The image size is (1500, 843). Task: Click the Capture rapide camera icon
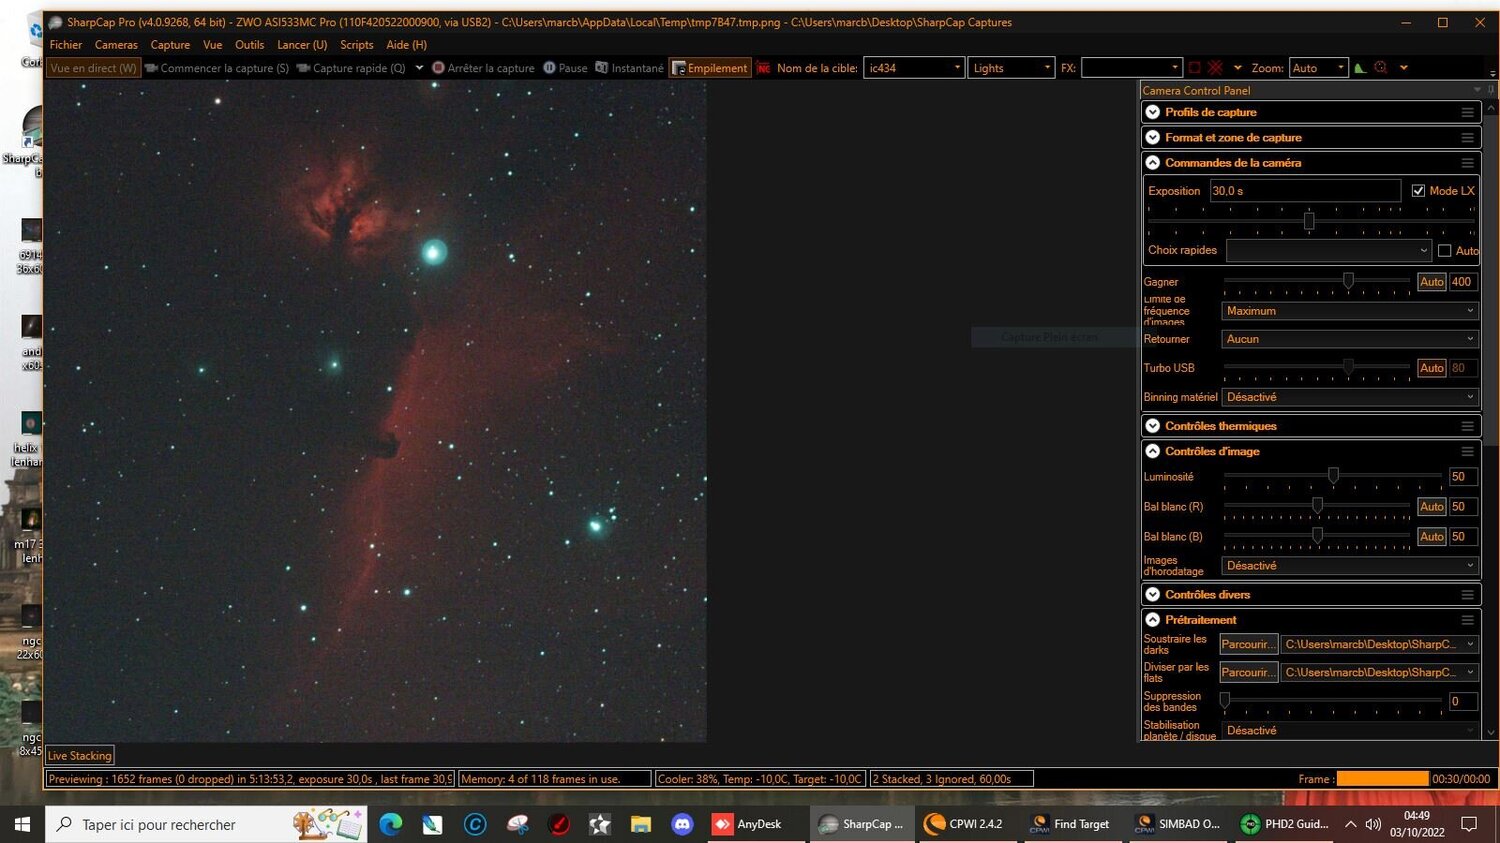point(305,67)
